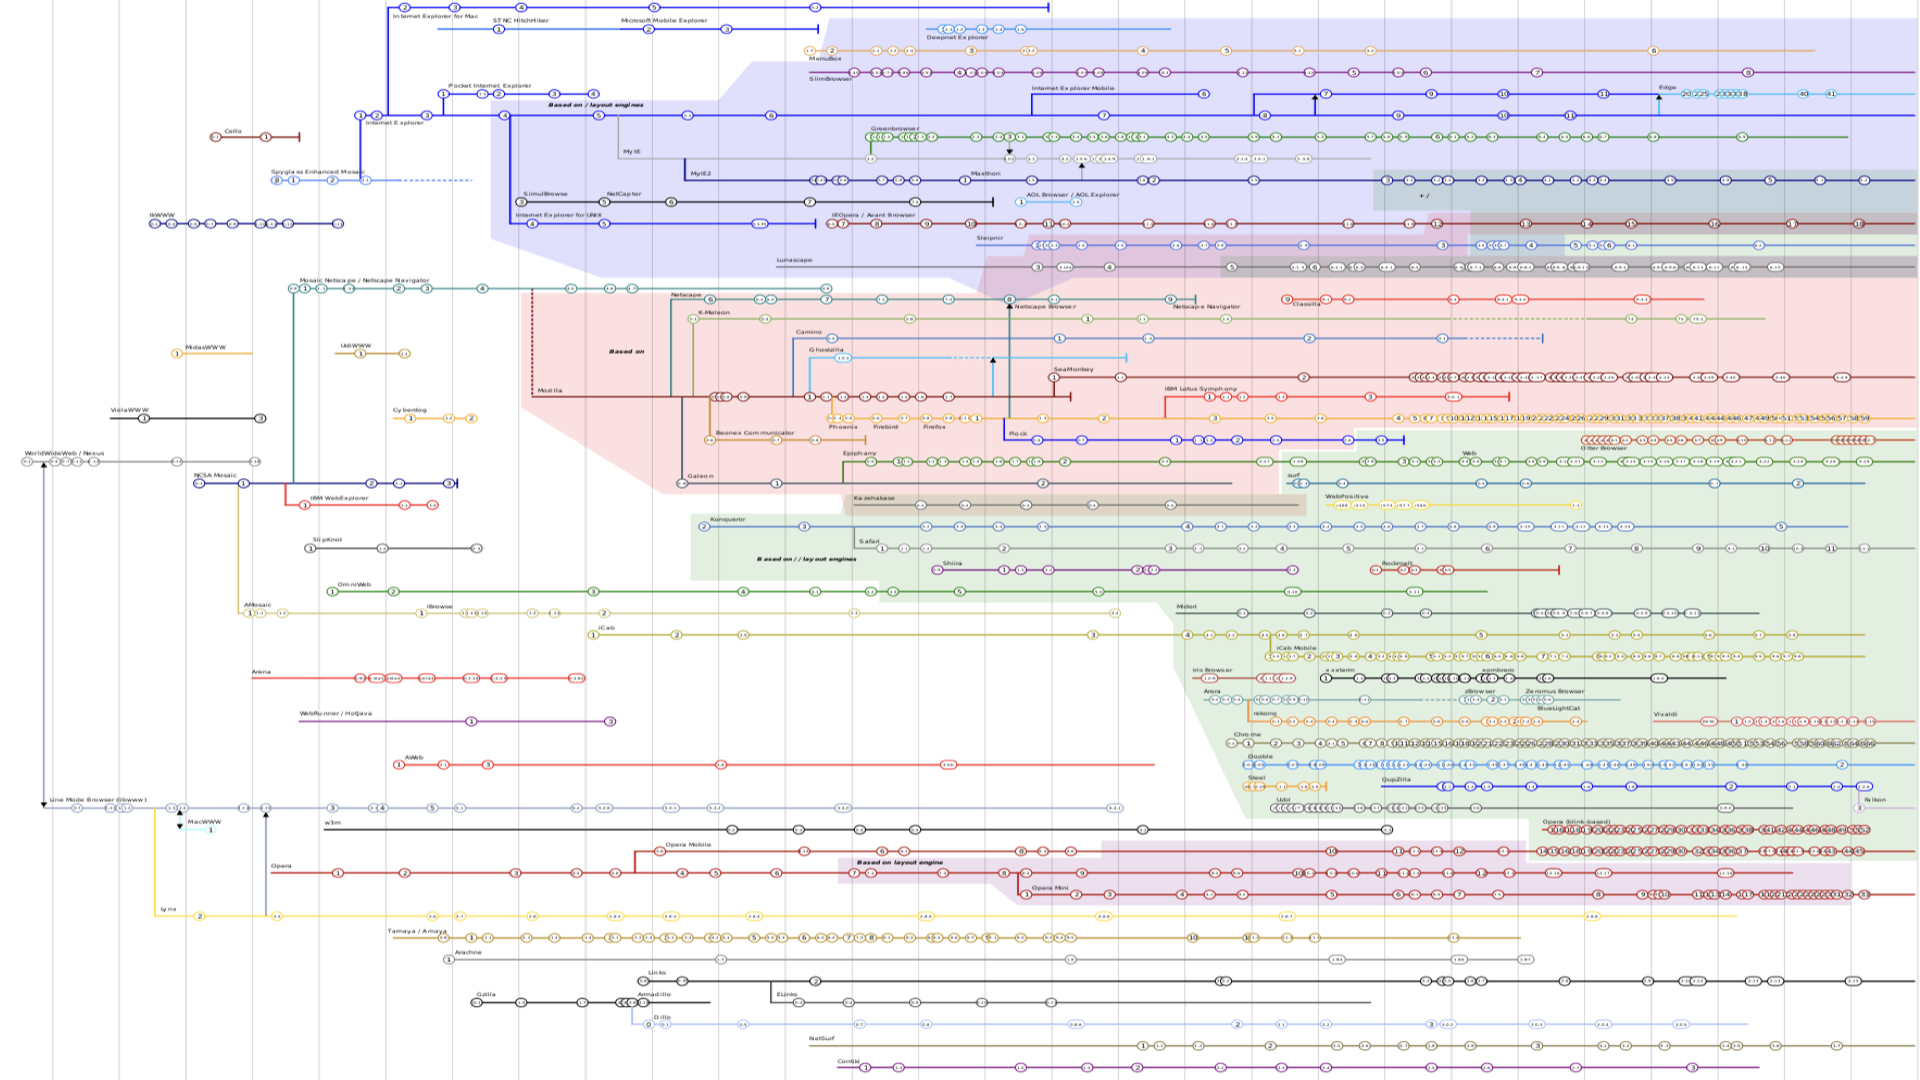This screenshot has height=1080, width=1920.
Task: Click the "Konqueror" label
Action: (x=727, y=520)
